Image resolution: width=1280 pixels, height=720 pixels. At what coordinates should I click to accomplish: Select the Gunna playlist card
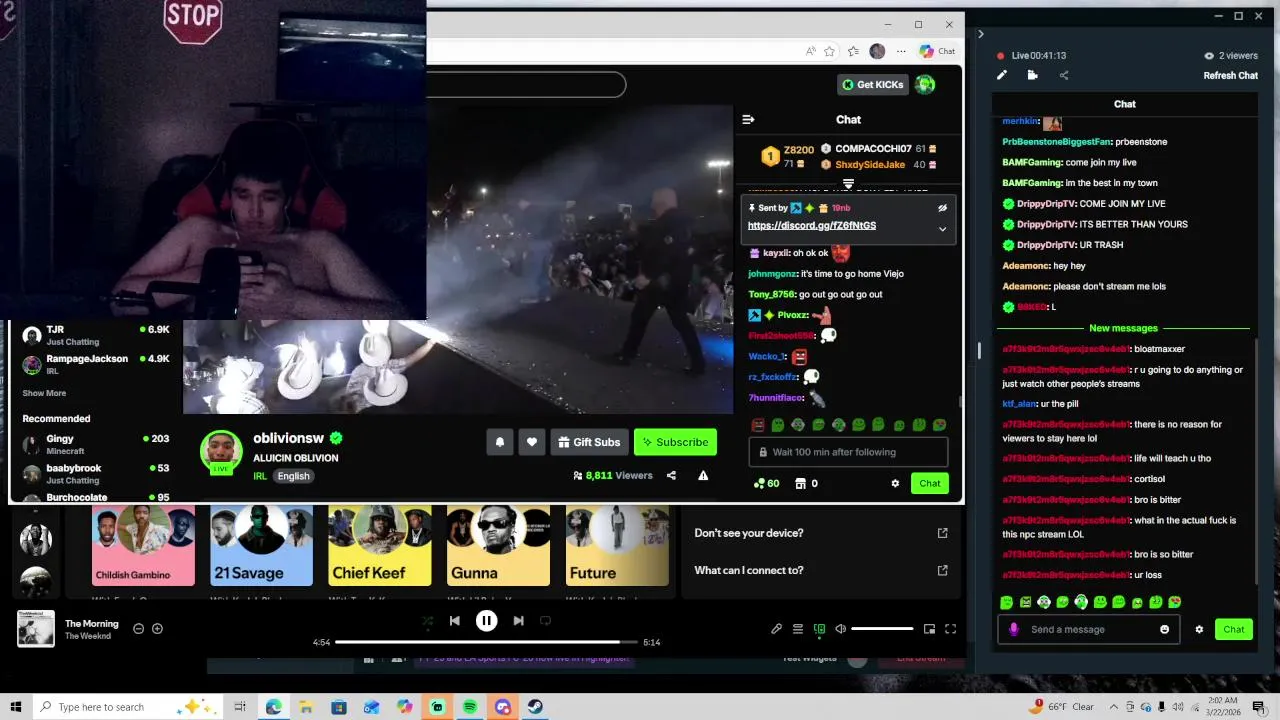click(x=498, y=546)
